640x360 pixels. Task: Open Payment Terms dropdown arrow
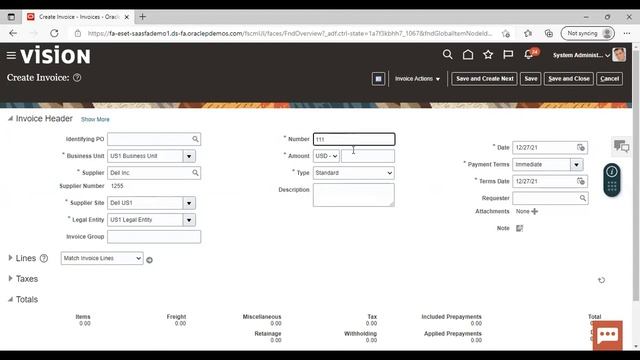point(576,165)
